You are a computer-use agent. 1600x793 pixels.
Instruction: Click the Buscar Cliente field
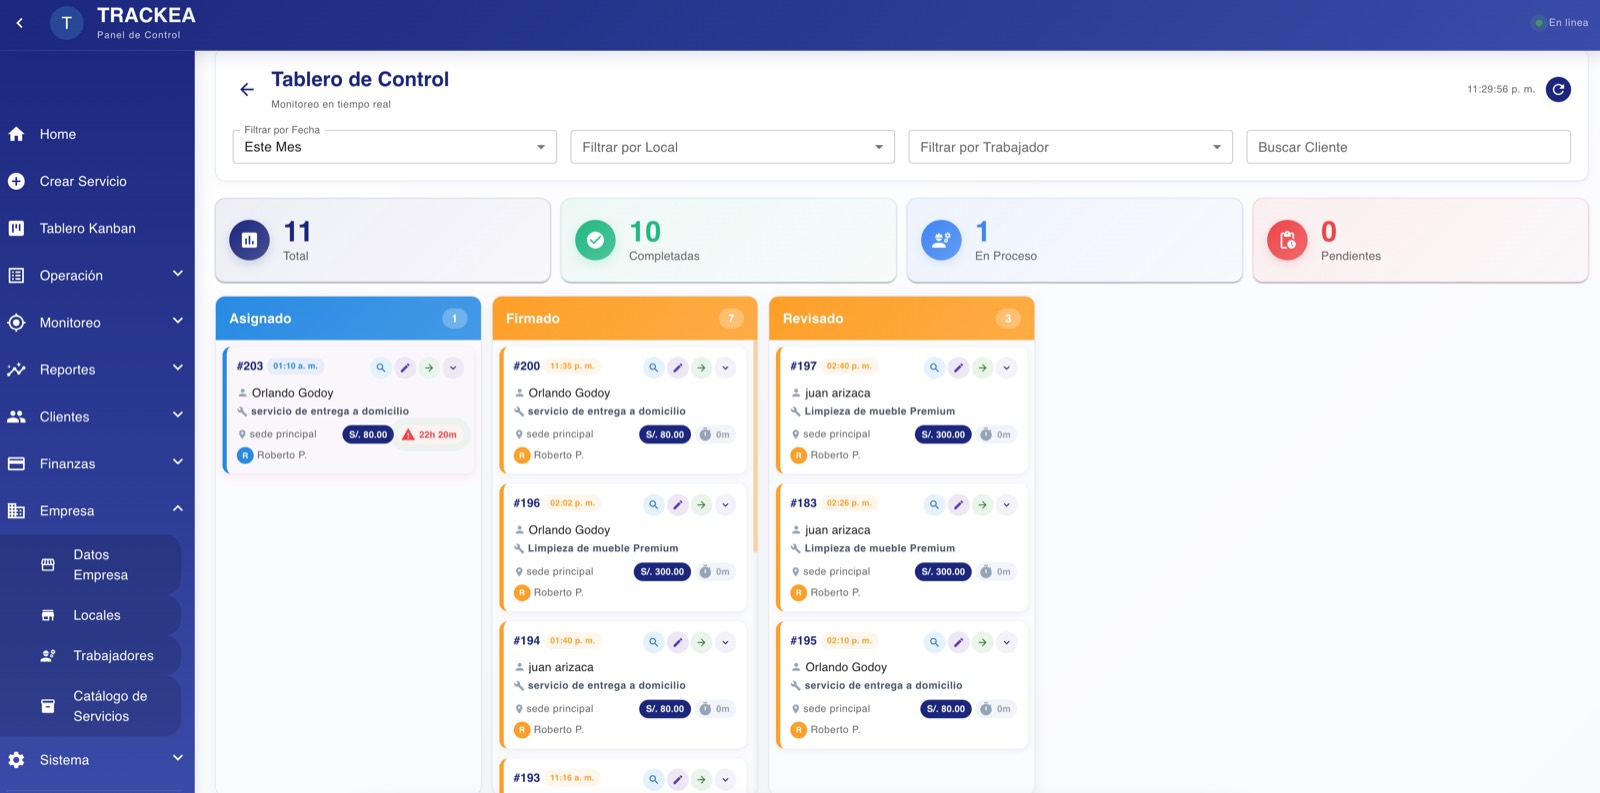[x=1408, y=147]
